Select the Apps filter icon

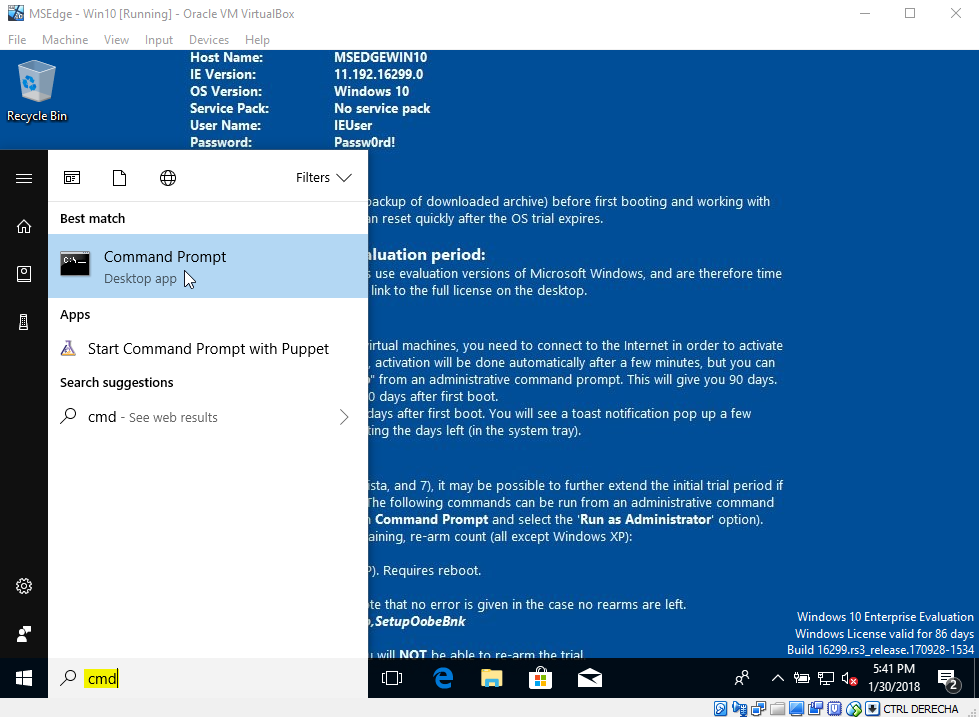point(72,178)
